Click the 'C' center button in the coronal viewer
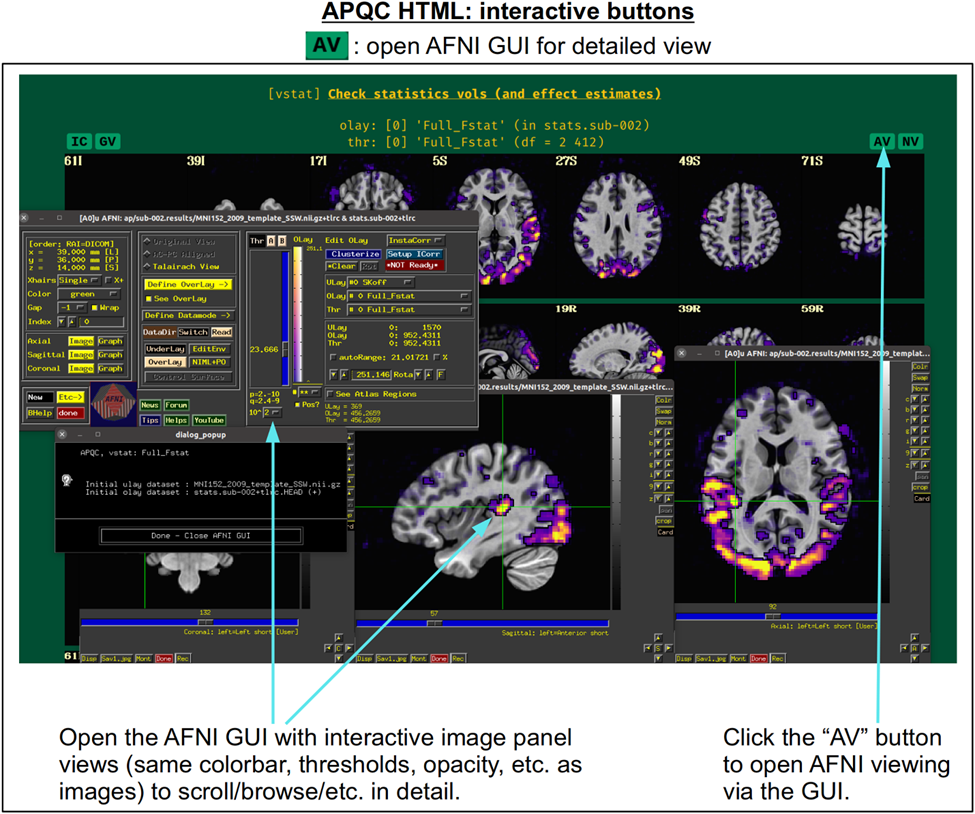This screenshot has height=814, width=975. click(x=339, y=648)
